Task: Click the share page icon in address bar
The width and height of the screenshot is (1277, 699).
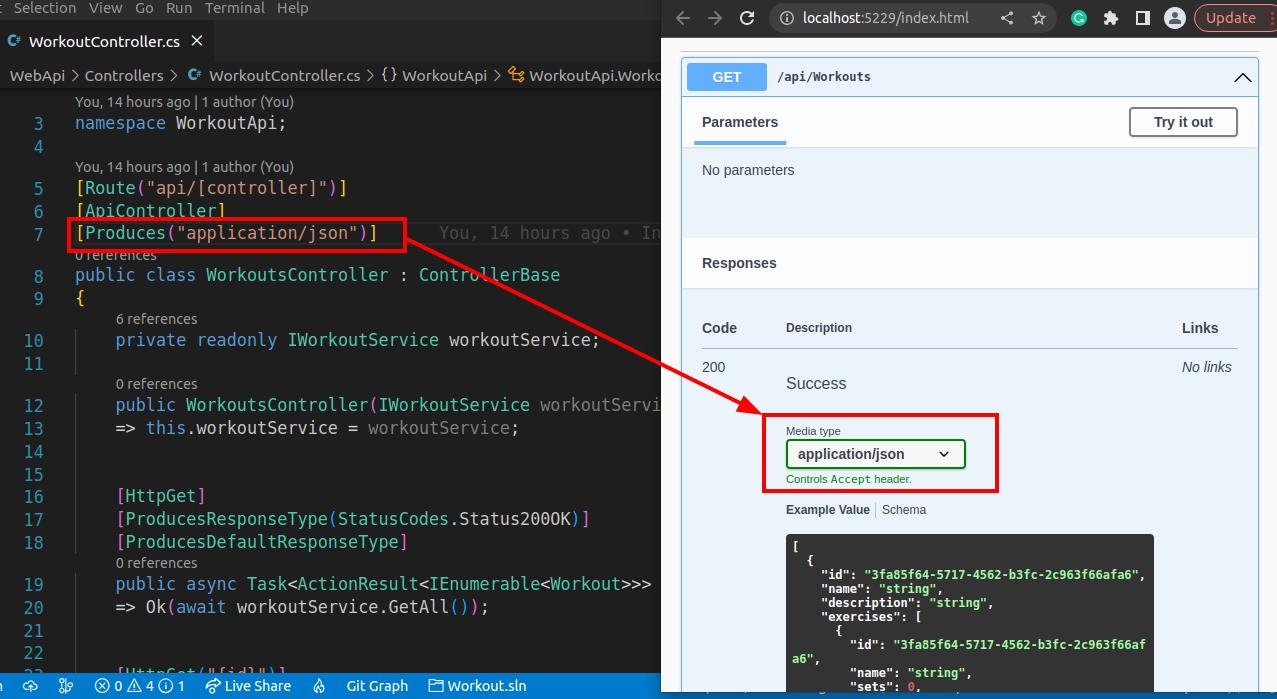Action: tap(1007, 18)
